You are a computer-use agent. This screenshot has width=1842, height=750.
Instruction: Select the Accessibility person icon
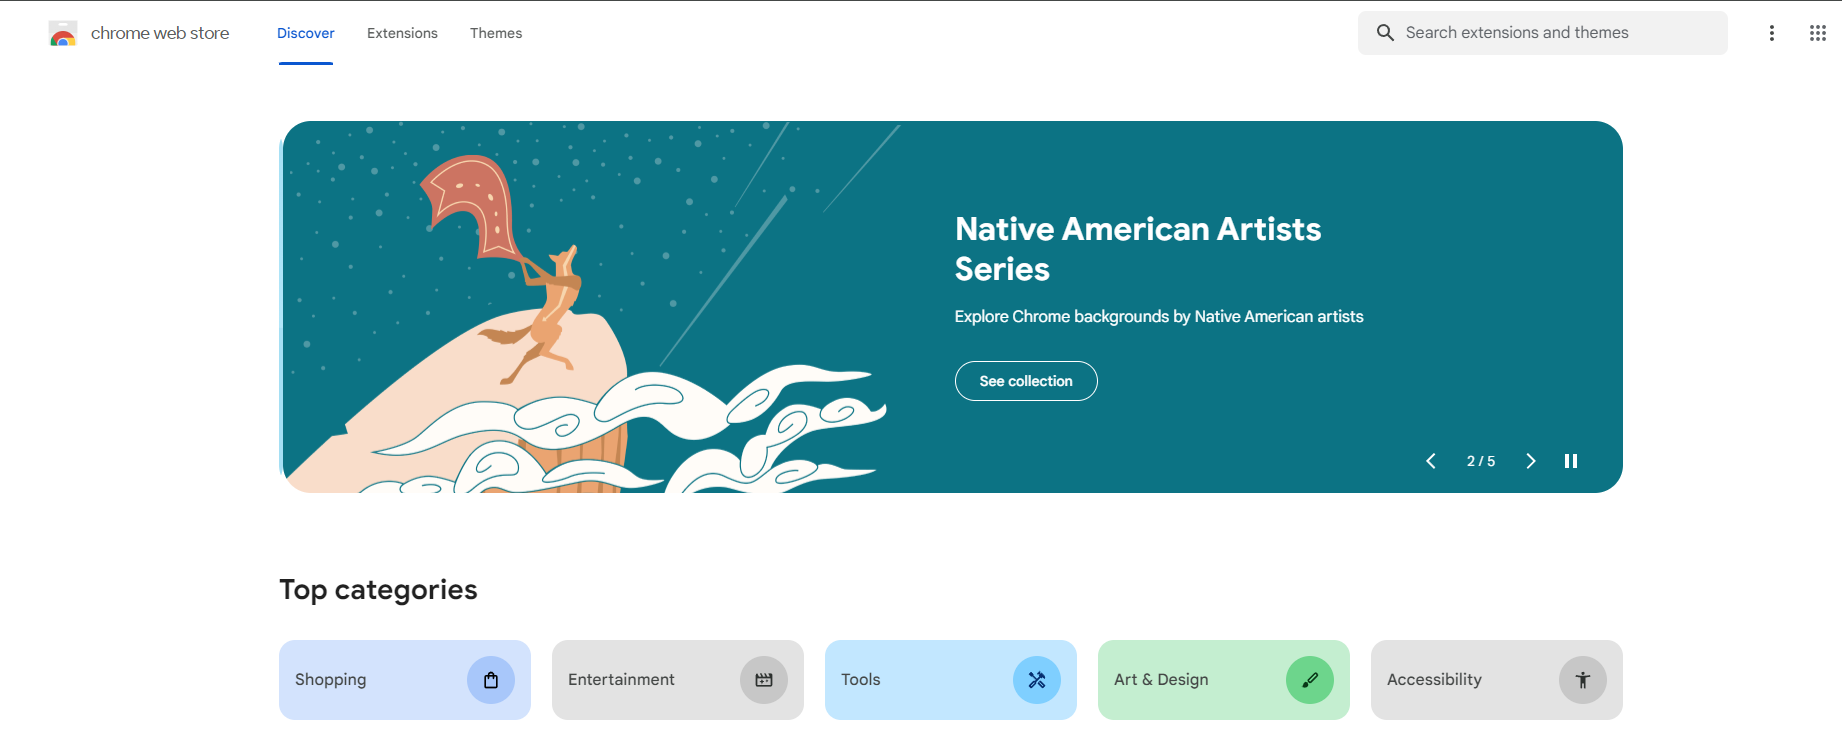pyautogui.click(x=1583, y=679)
